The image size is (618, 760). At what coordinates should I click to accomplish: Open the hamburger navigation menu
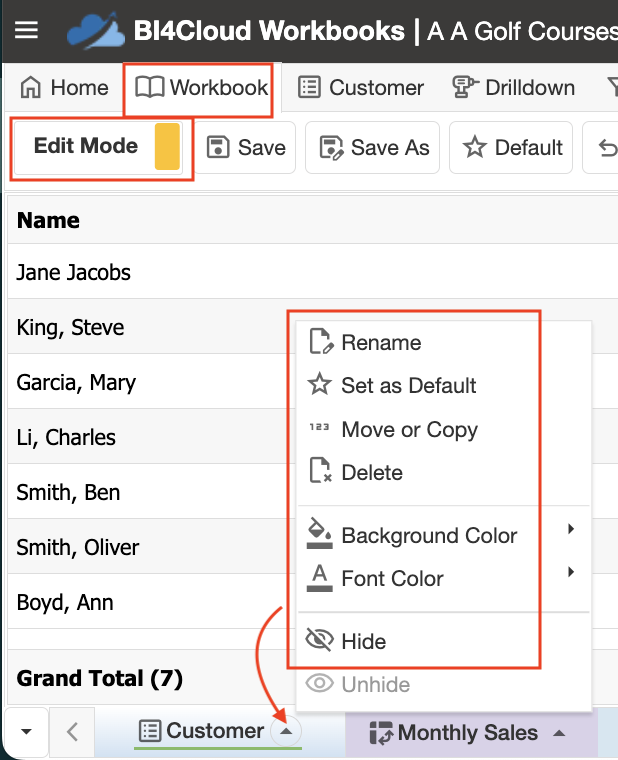[26, 30]
